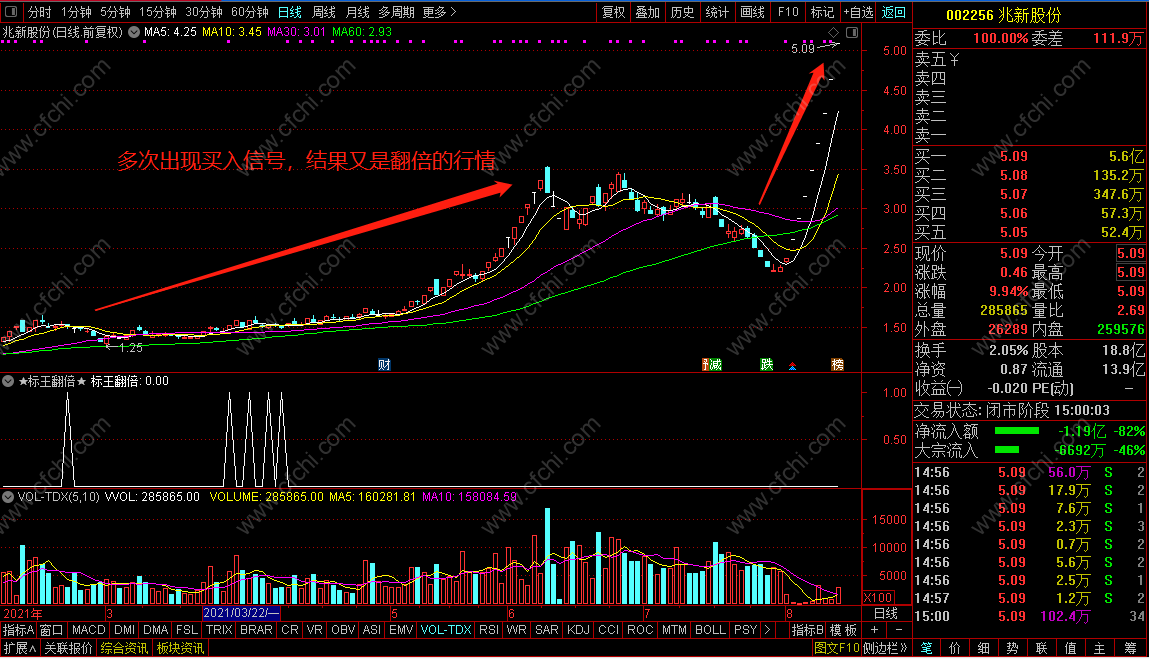Toggle the 标王翻倍 indicator dropdown circle
Viewport: 1149px width, 659px height.
click(x=8, y=381)
